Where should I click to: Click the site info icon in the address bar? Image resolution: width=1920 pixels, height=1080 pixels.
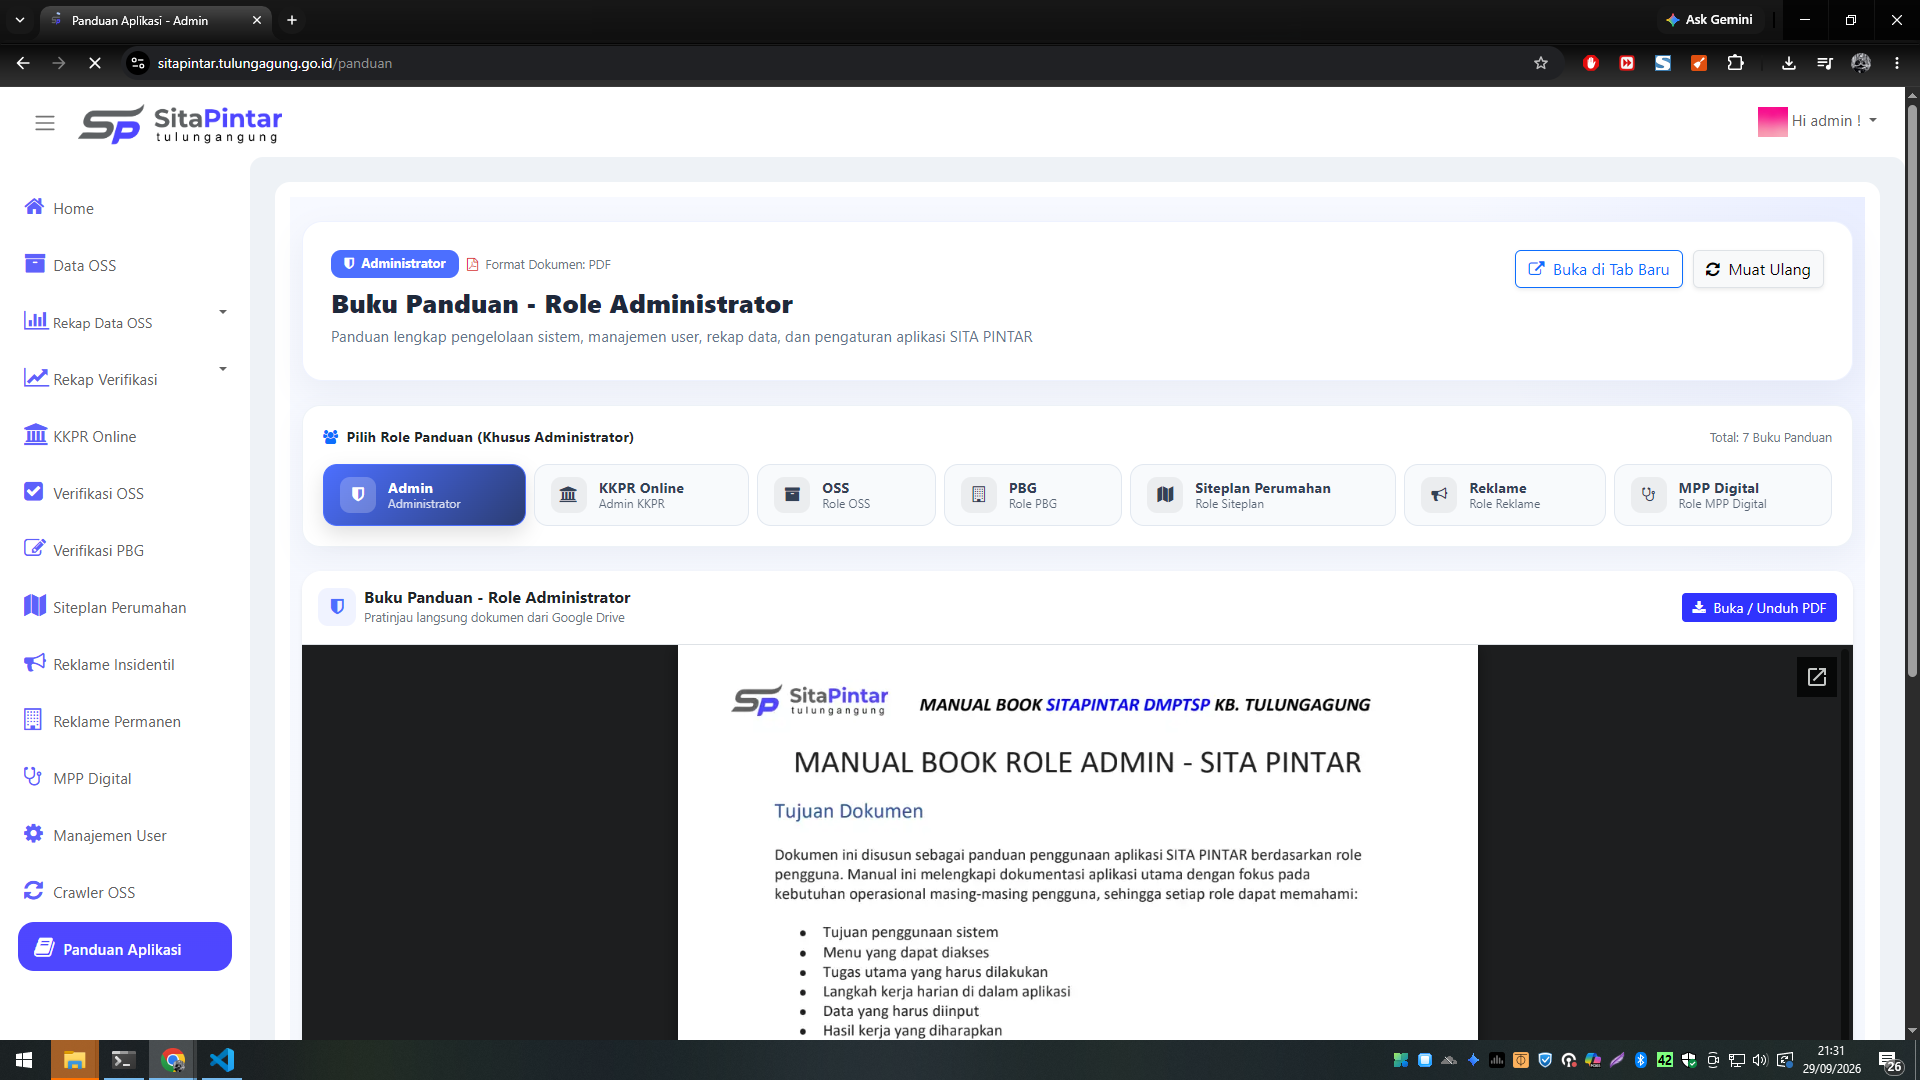[138, 63]
